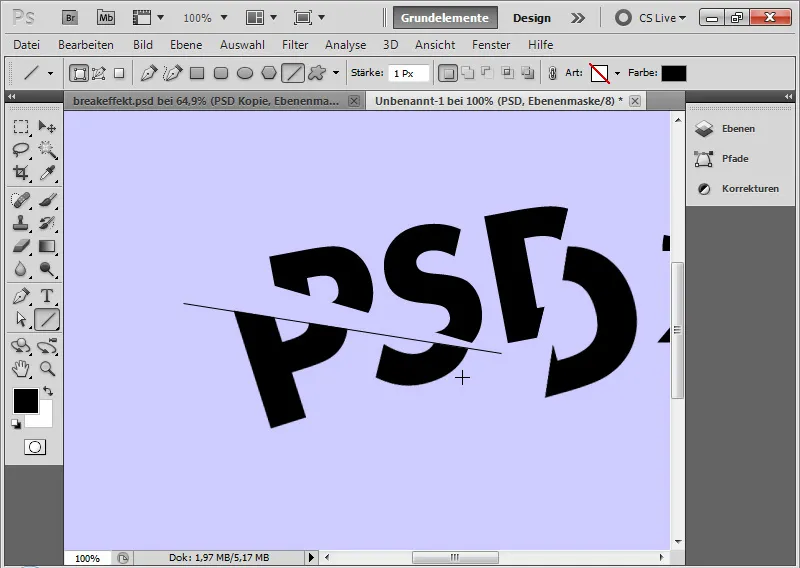The height and width of the screenshot is (568, 800).
Task: Choose Polygon shape in options bar
Action: tap(269, 73)
